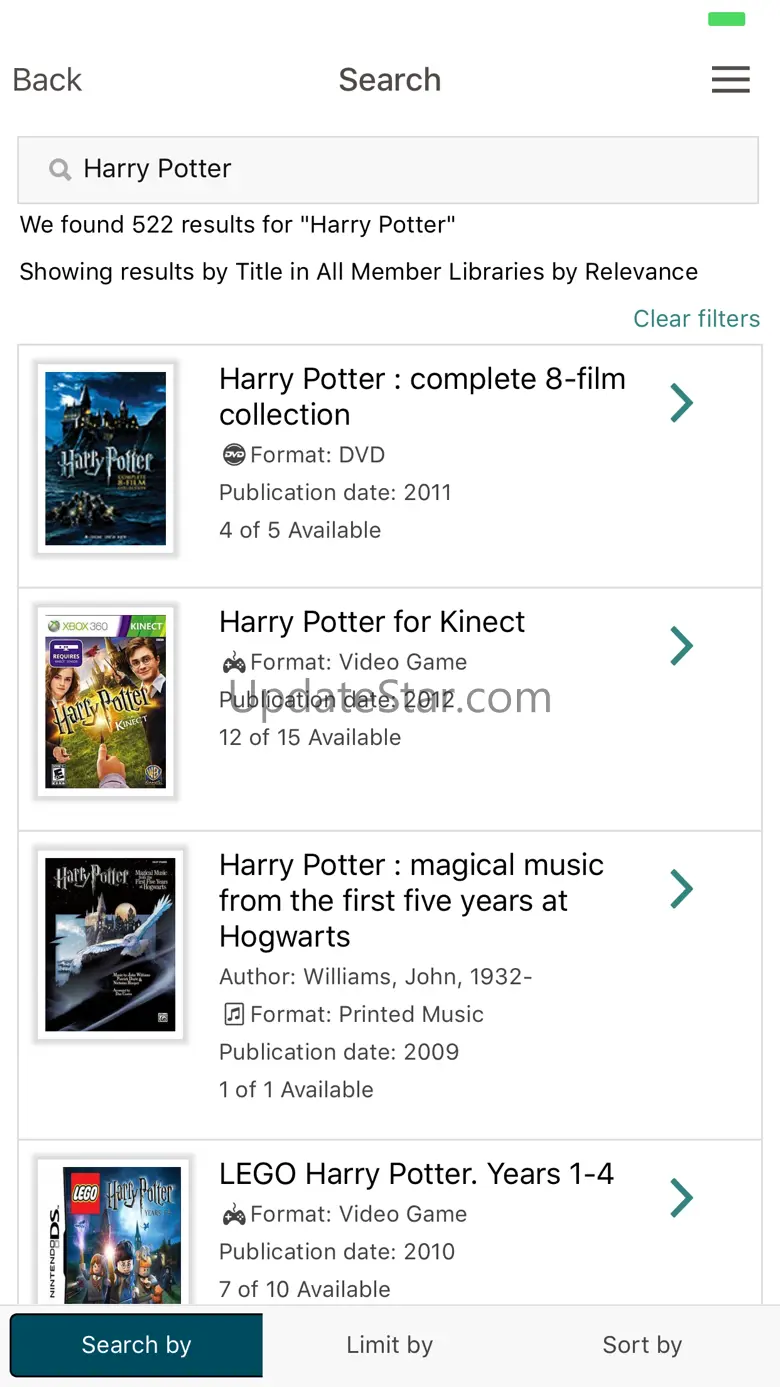This screenshot has height=1387, width=780.
Task: Select the Search by tab
Action: point(136,1345)
